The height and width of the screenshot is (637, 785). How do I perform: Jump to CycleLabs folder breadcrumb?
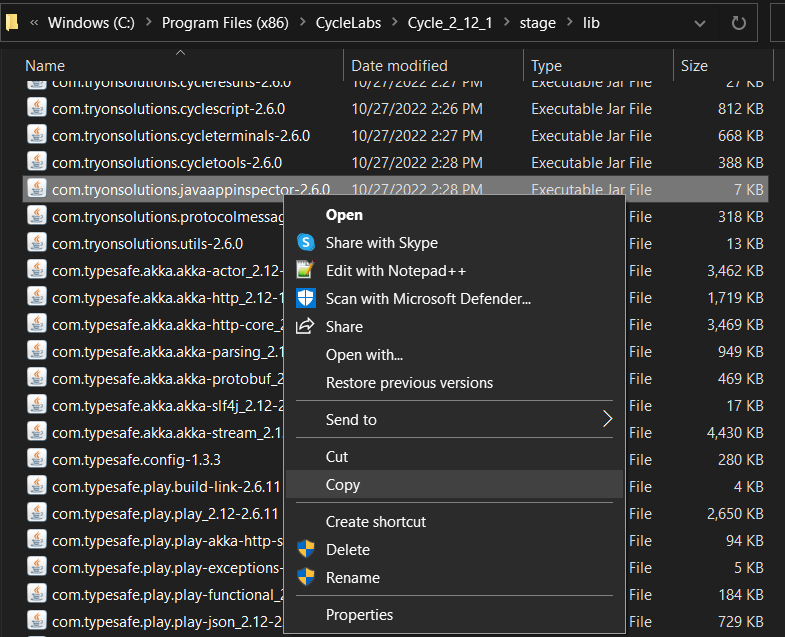348,23
